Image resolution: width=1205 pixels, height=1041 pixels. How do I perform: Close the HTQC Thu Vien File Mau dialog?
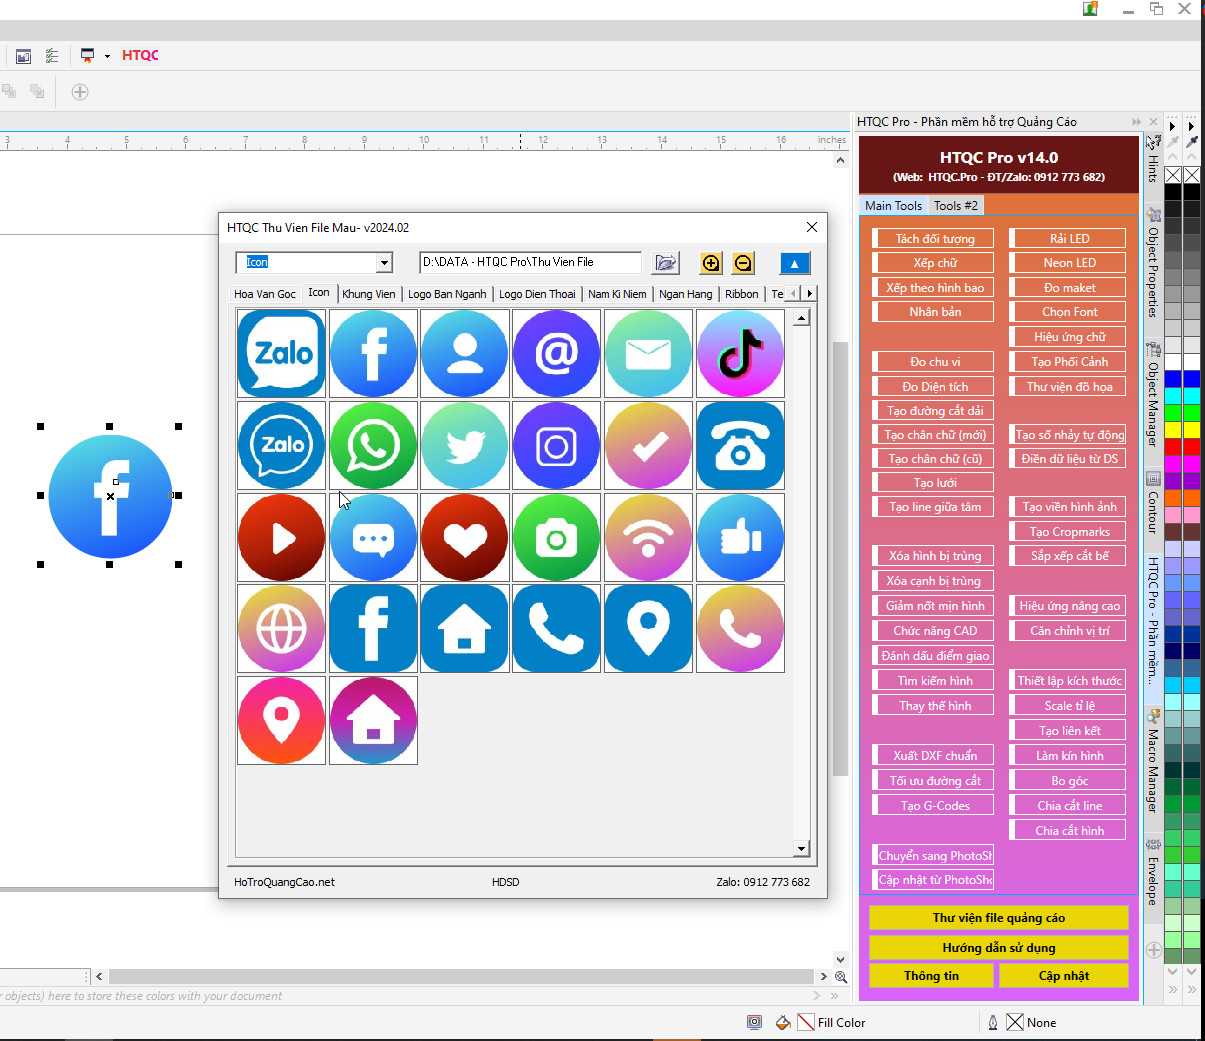pyautogui.click(x=812, y=227)
